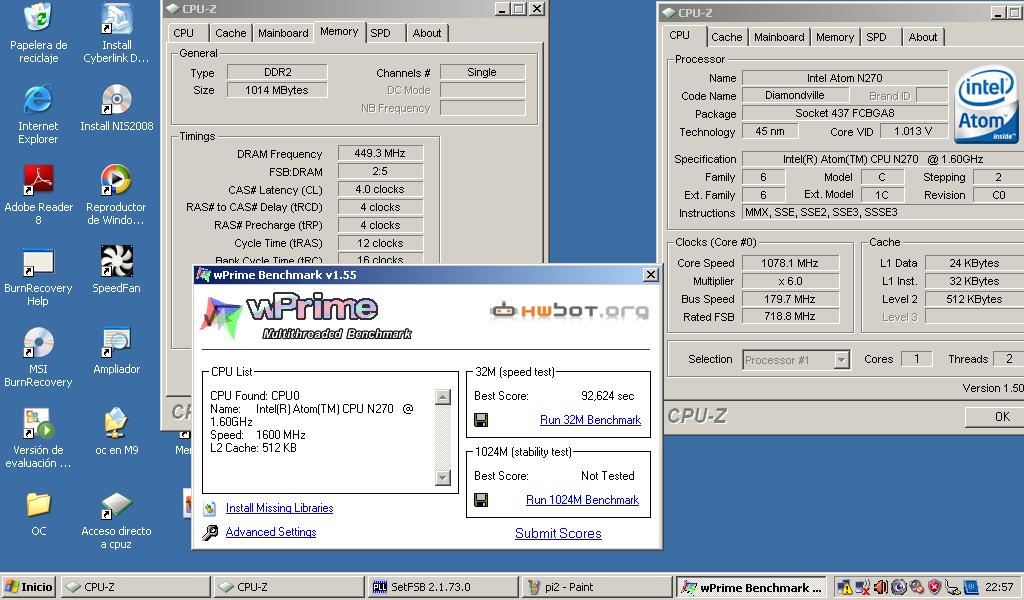Click the Install Missing Libraries link
Image resolution: width=1024 pixels, height=600 pixels.
[x=280, y=508]
